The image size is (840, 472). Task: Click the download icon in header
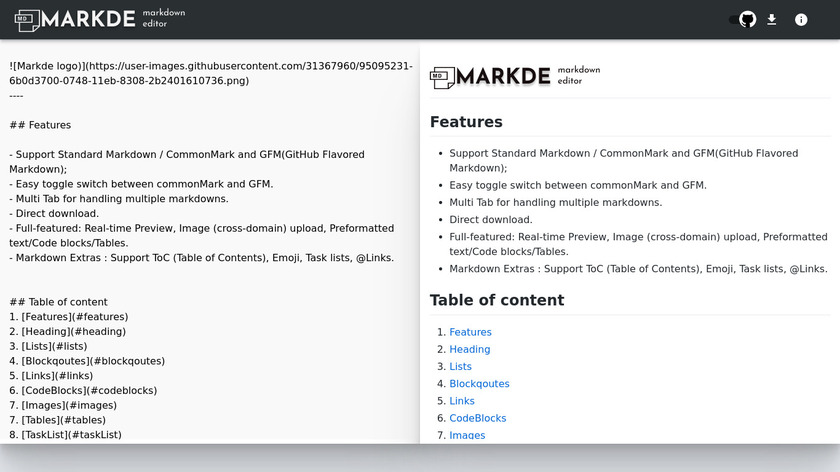point(772,19)
